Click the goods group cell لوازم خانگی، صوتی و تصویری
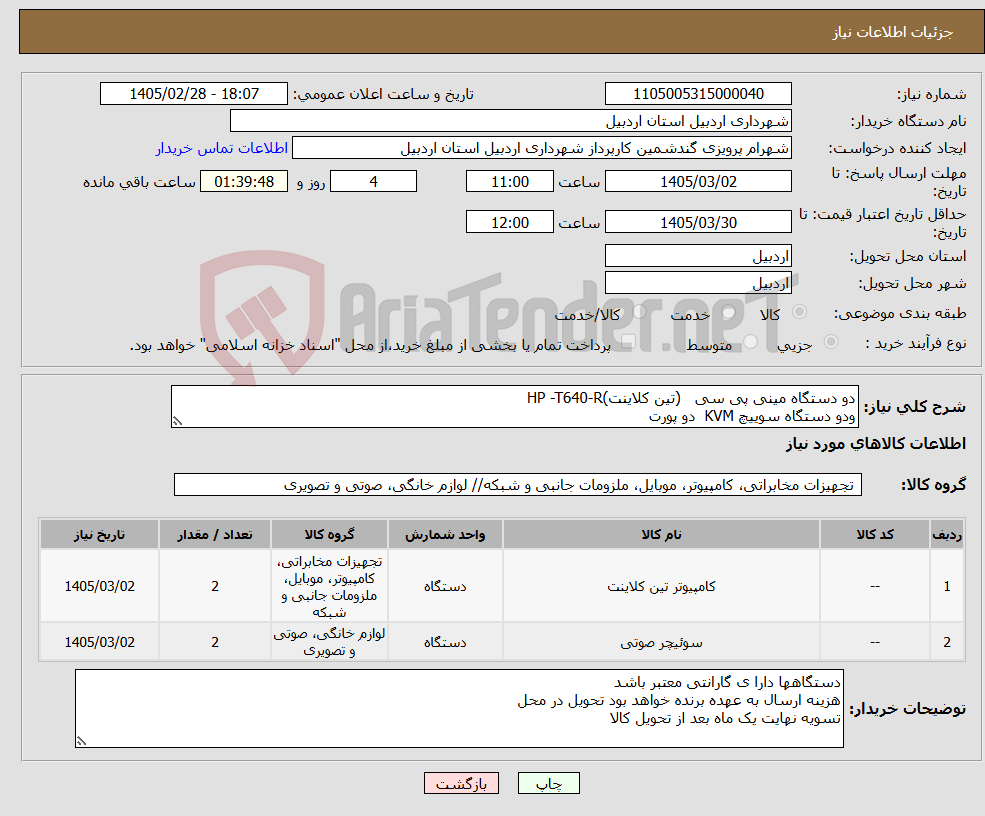The width and height of the screenshot is (985, 816). (x=329, y=642)
